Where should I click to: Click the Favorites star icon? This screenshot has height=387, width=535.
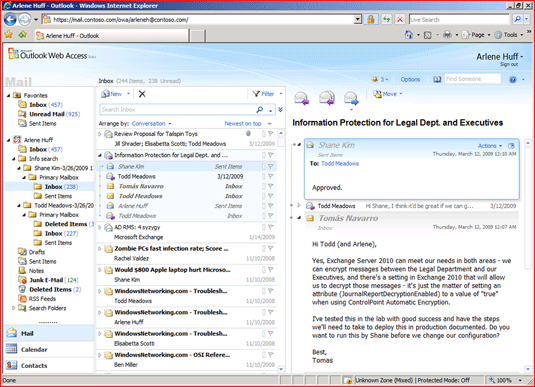click(x=9, y=34)
